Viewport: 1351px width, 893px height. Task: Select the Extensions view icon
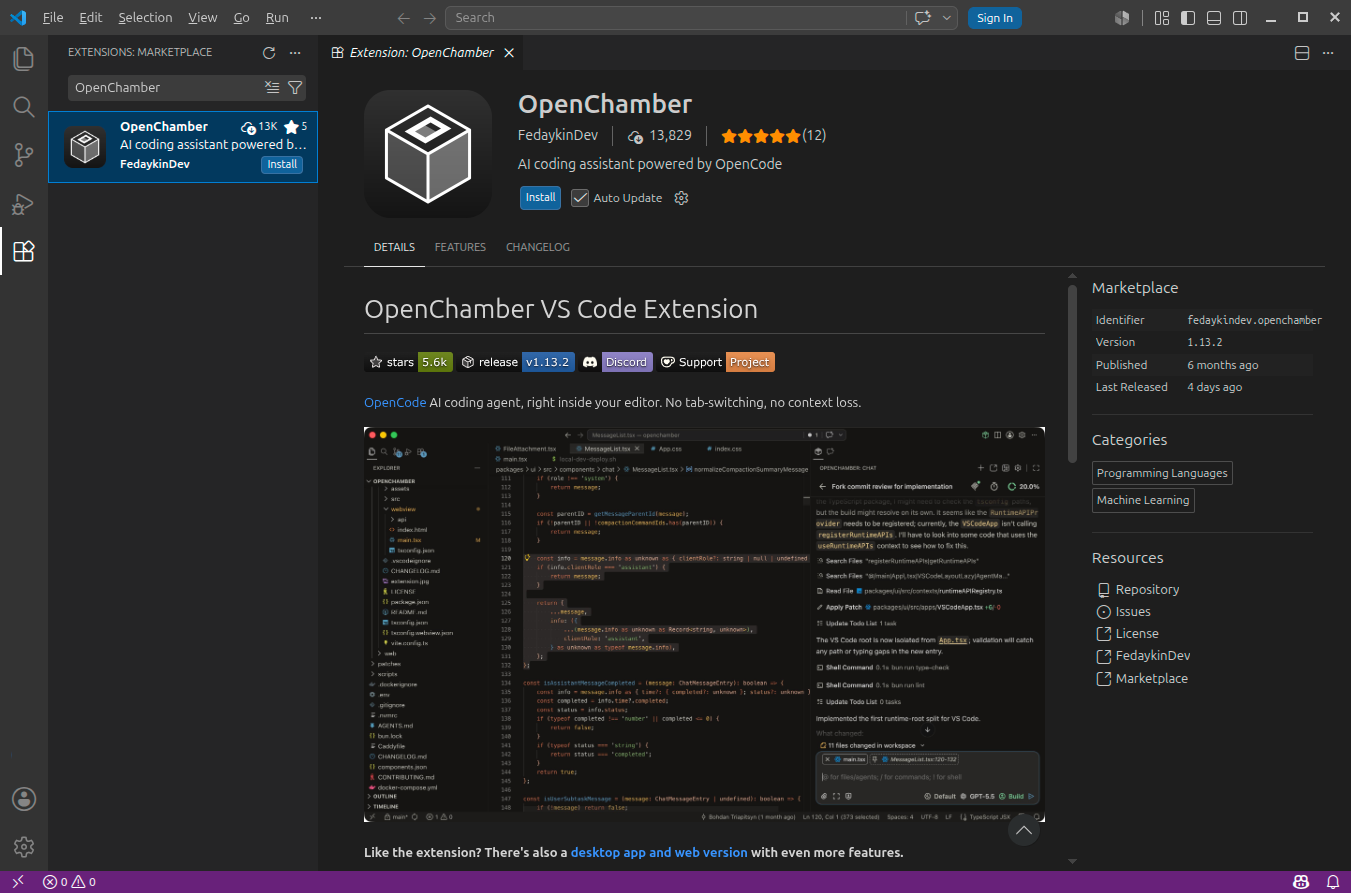coord(24,251)
